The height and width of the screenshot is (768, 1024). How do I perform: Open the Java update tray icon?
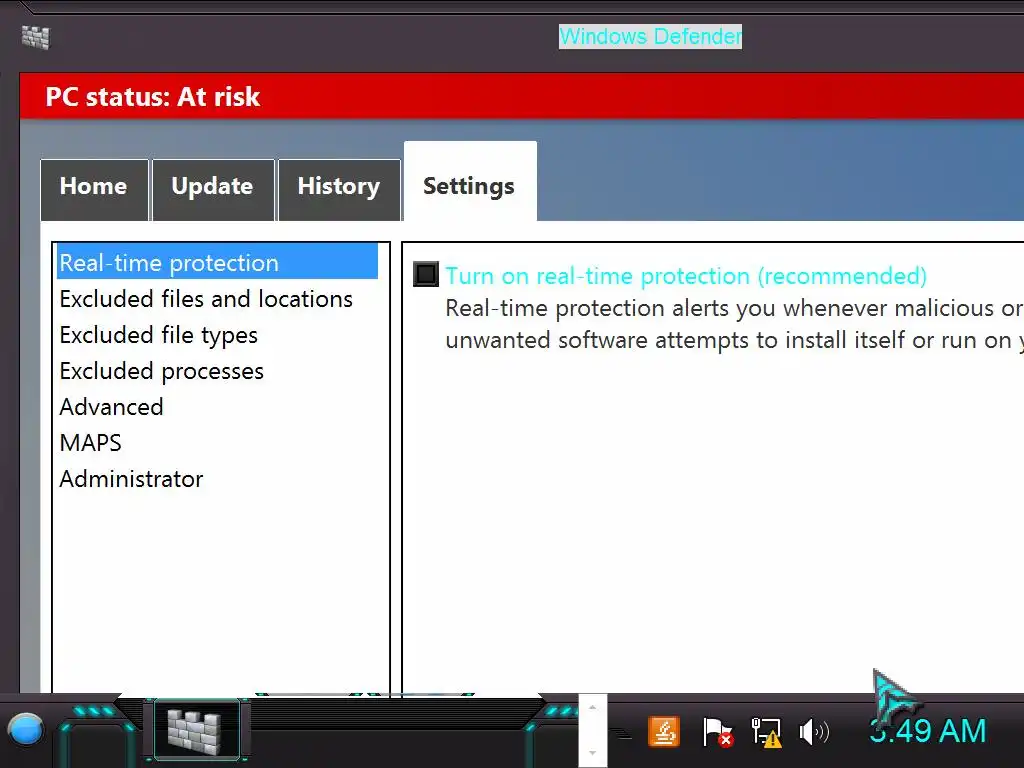pyautogui.click(x=664, y=731)
